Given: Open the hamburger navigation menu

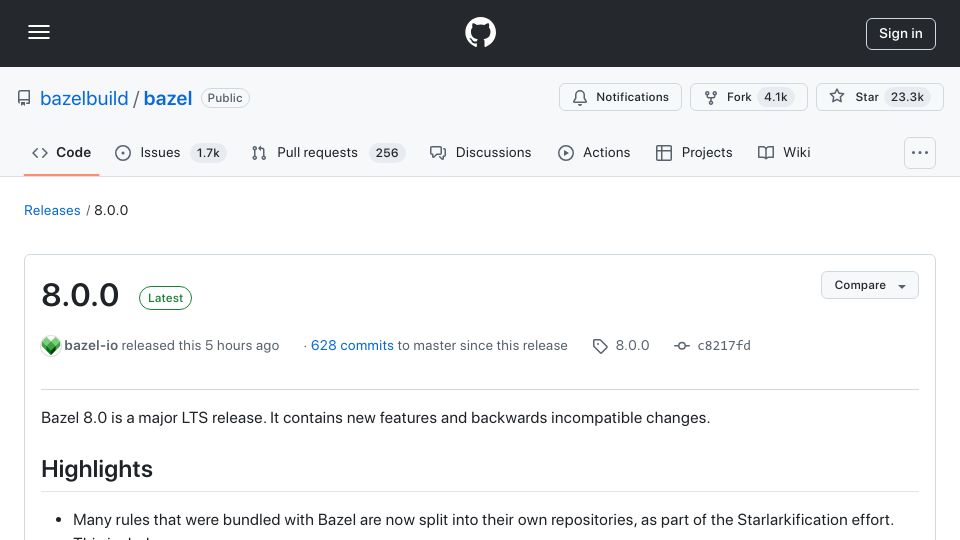Looking at the screenshot, I should click(39, 32).
